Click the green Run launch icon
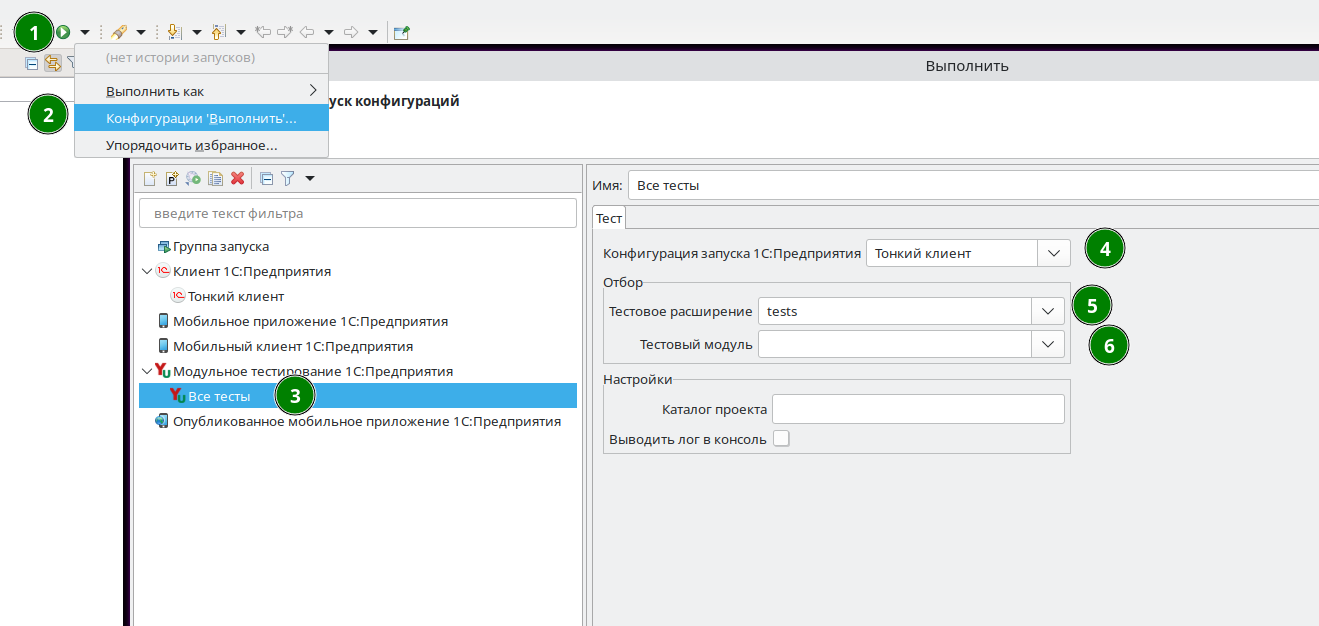Viewport: 1319px width, 626px height. pos(63,32)
